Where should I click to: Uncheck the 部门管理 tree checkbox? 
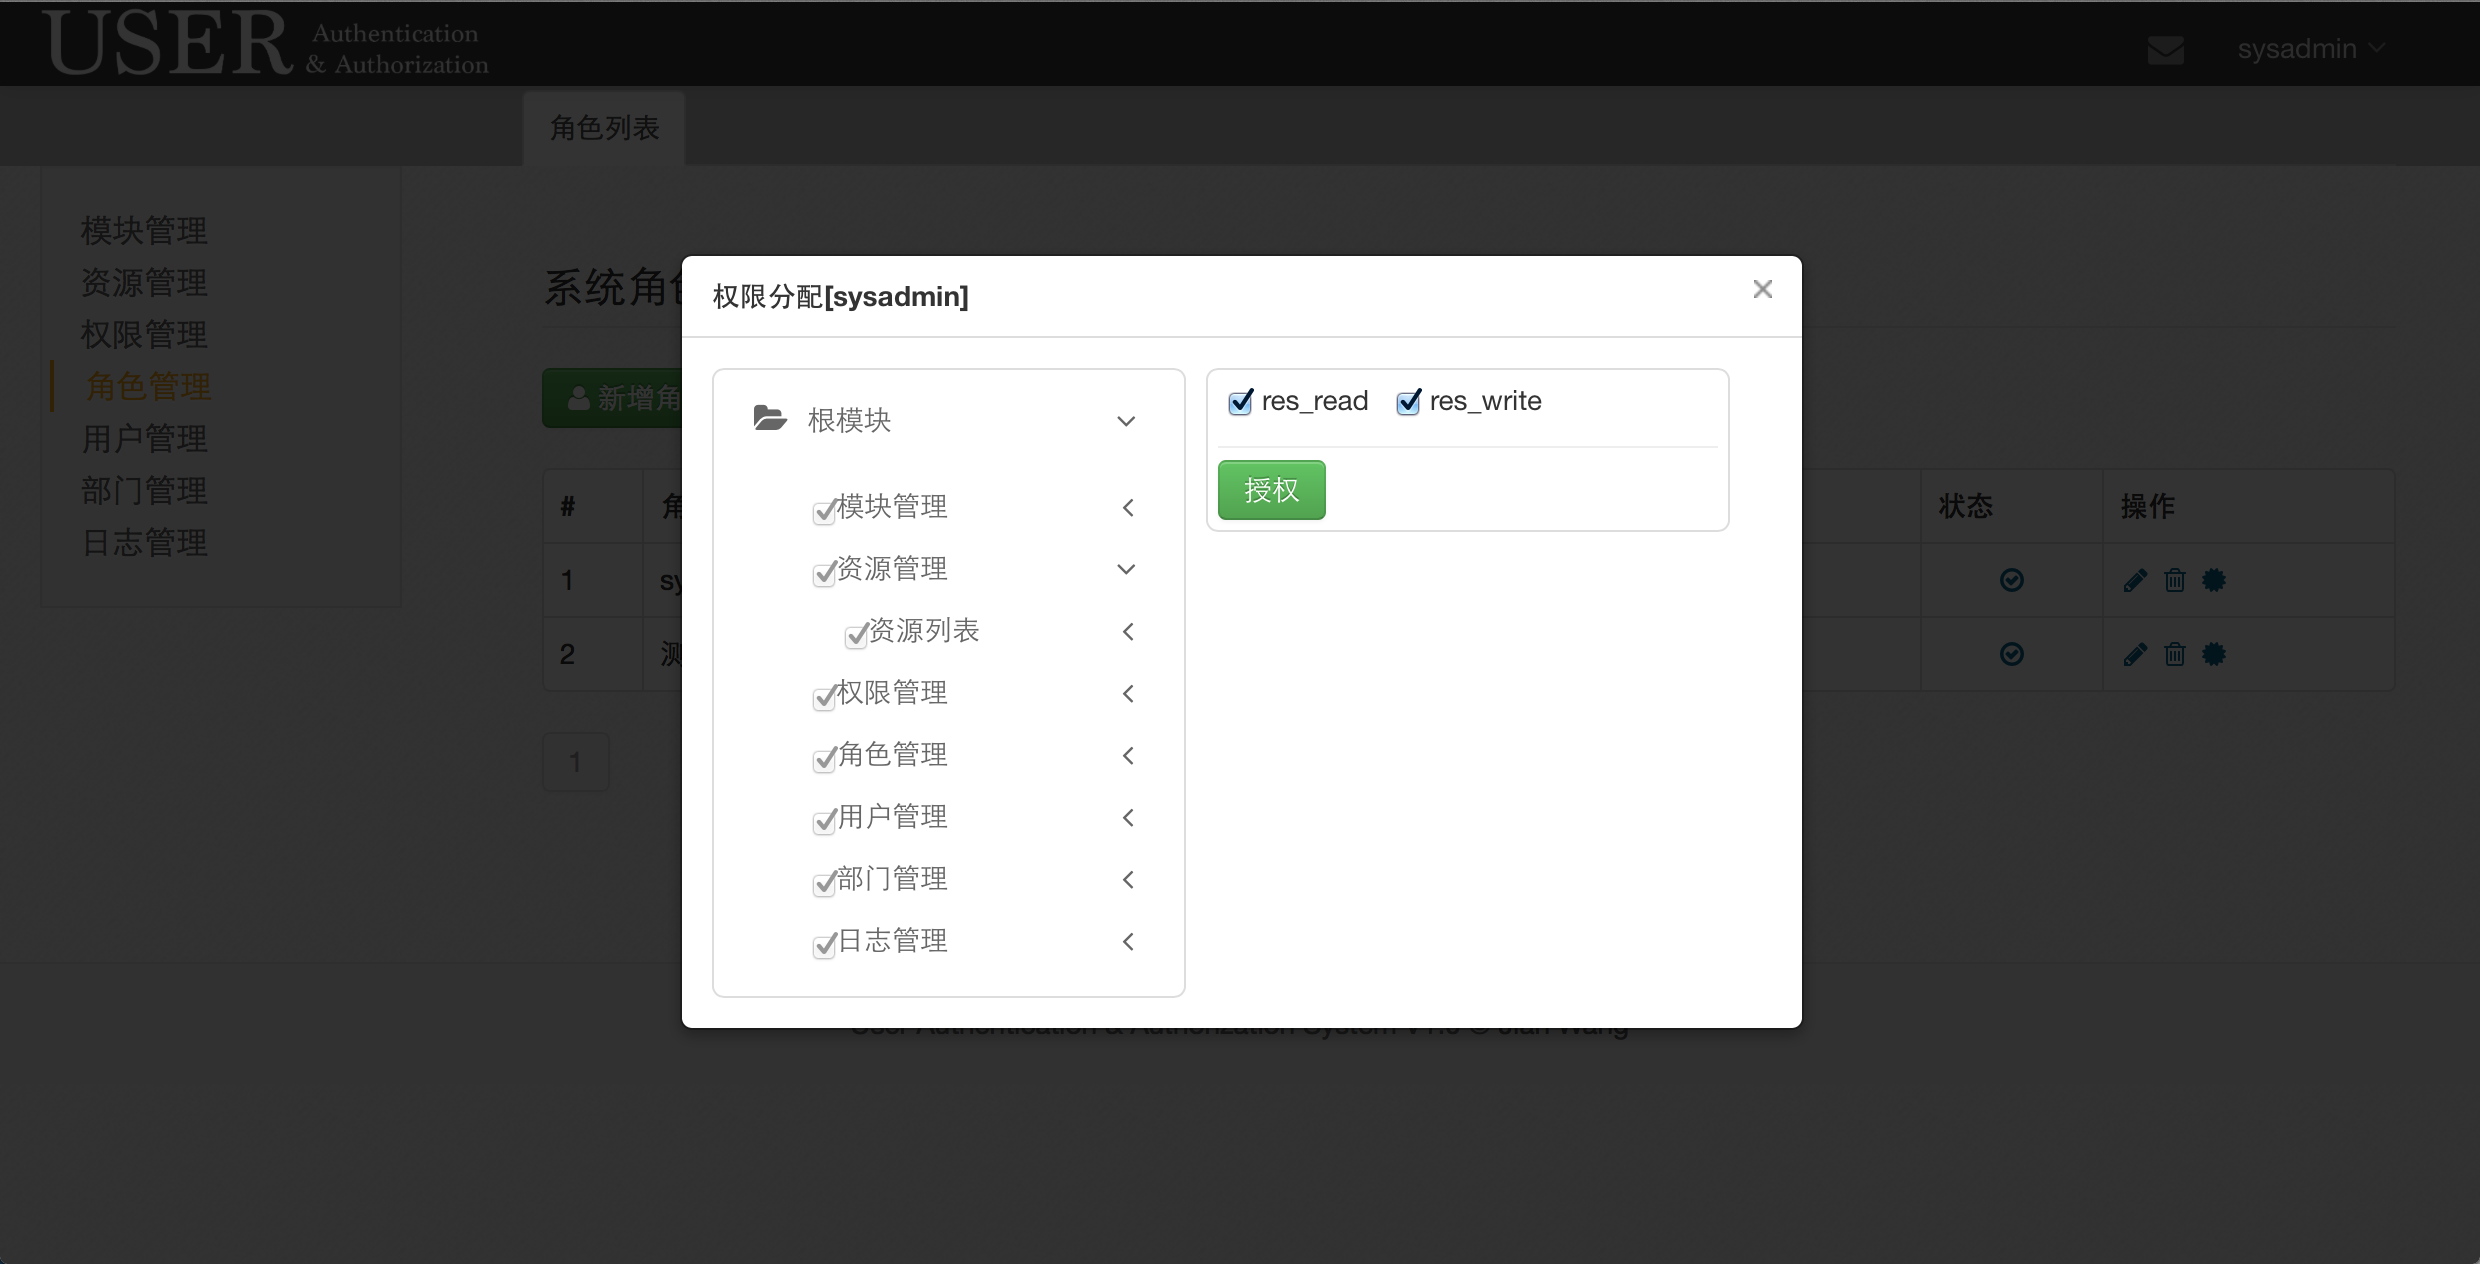tap(824, 884)
